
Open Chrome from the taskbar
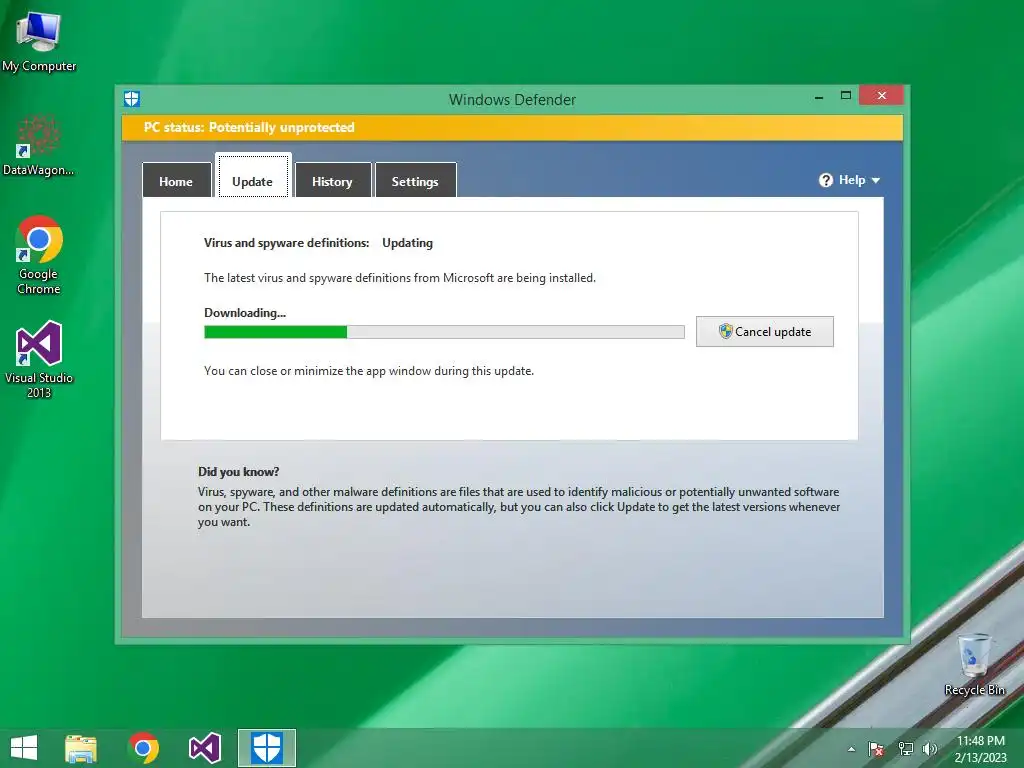[144, 748]
